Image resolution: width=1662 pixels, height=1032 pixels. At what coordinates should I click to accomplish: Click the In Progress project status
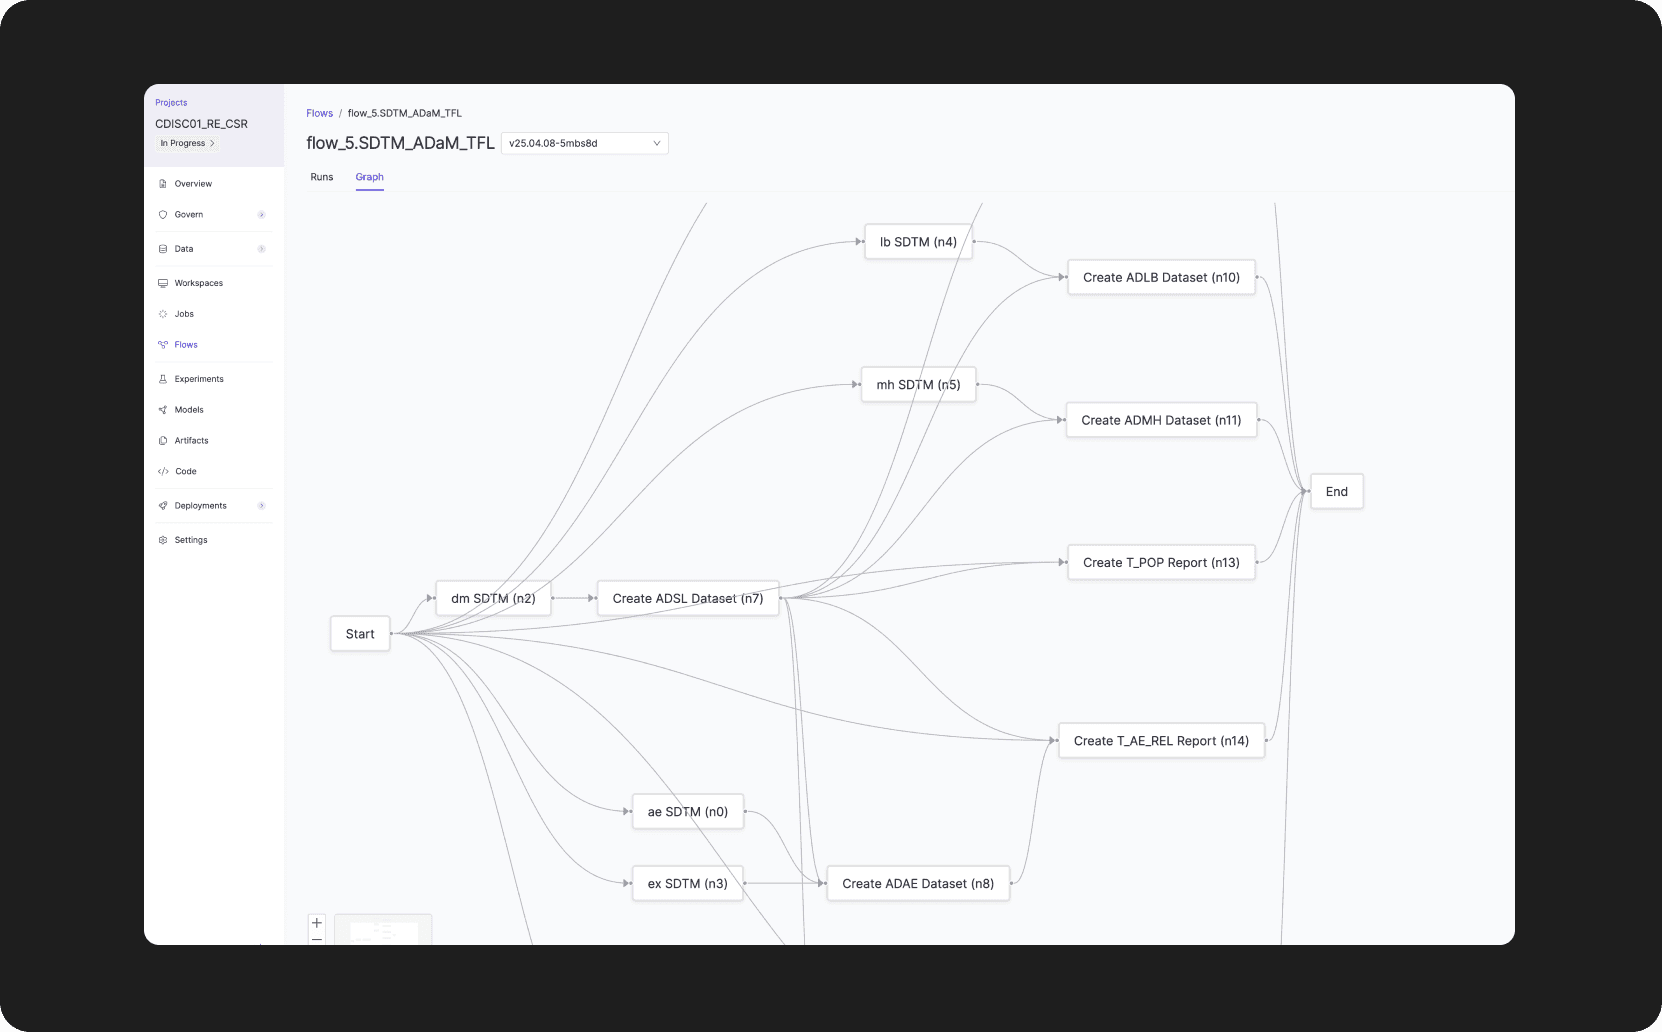click(185, 143)
